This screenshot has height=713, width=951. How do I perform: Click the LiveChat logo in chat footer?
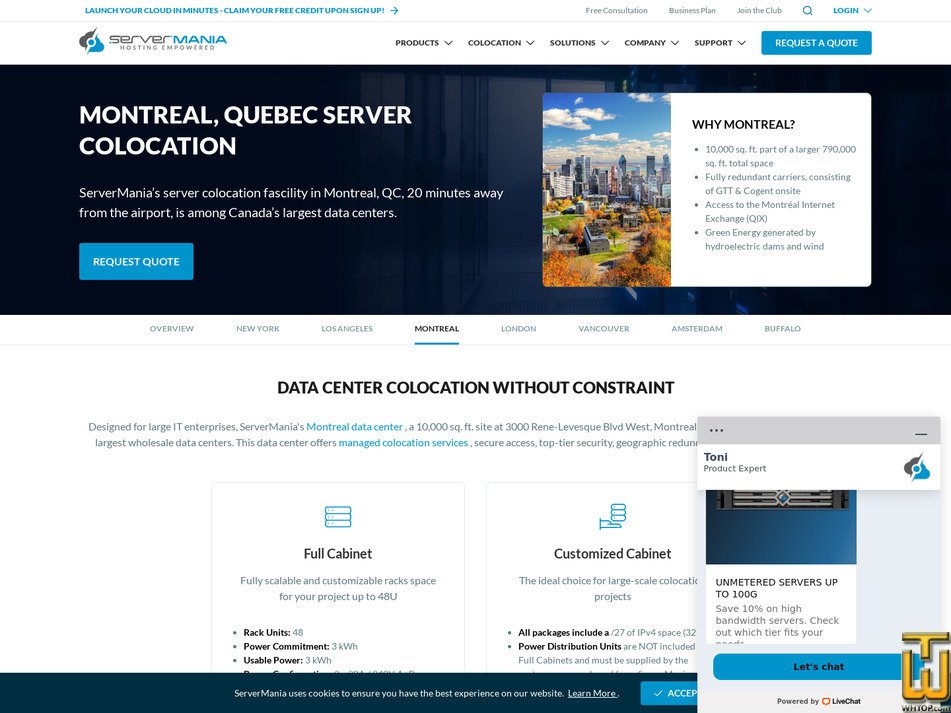pyautogui.click(x=840, y=701)
